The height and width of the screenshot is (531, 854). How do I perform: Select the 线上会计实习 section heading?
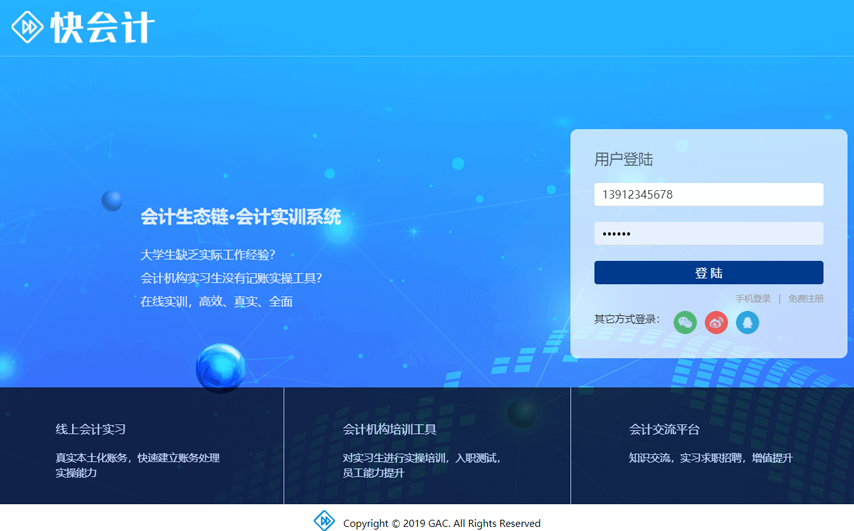(91, 429)
